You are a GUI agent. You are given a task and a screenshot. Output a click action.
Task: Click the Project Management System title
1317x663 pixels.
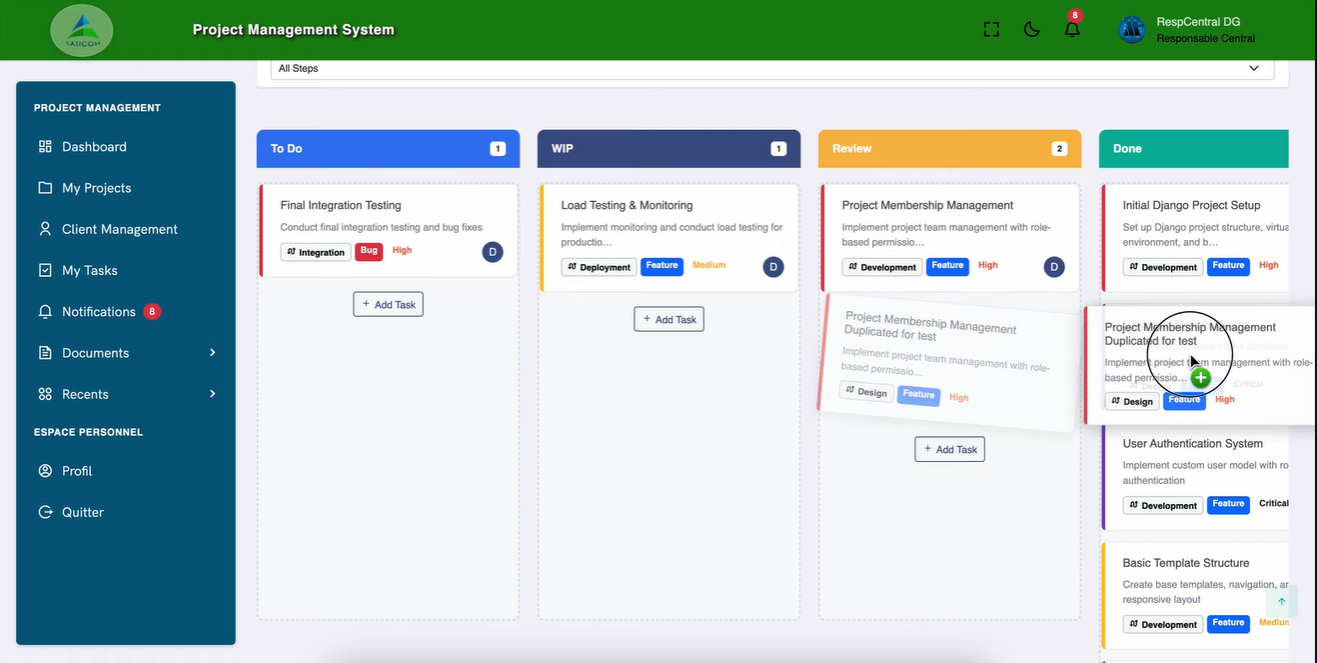coord(293,30)
